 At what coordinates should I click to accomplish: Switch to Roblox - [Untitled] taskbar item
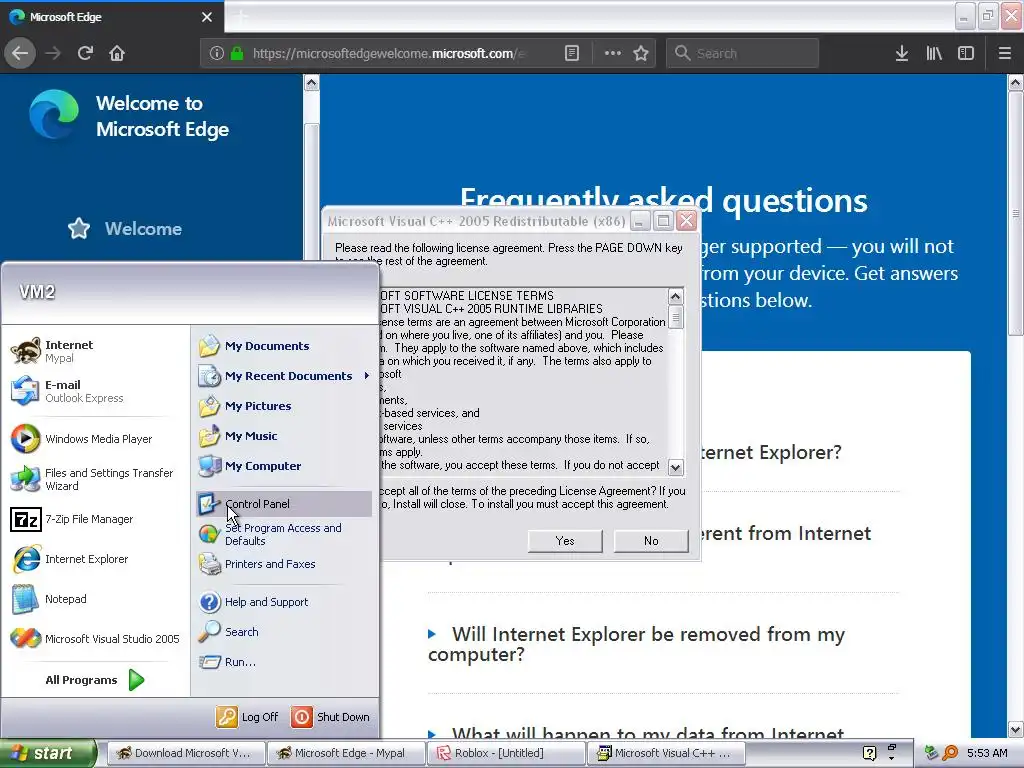pos(506,753)
